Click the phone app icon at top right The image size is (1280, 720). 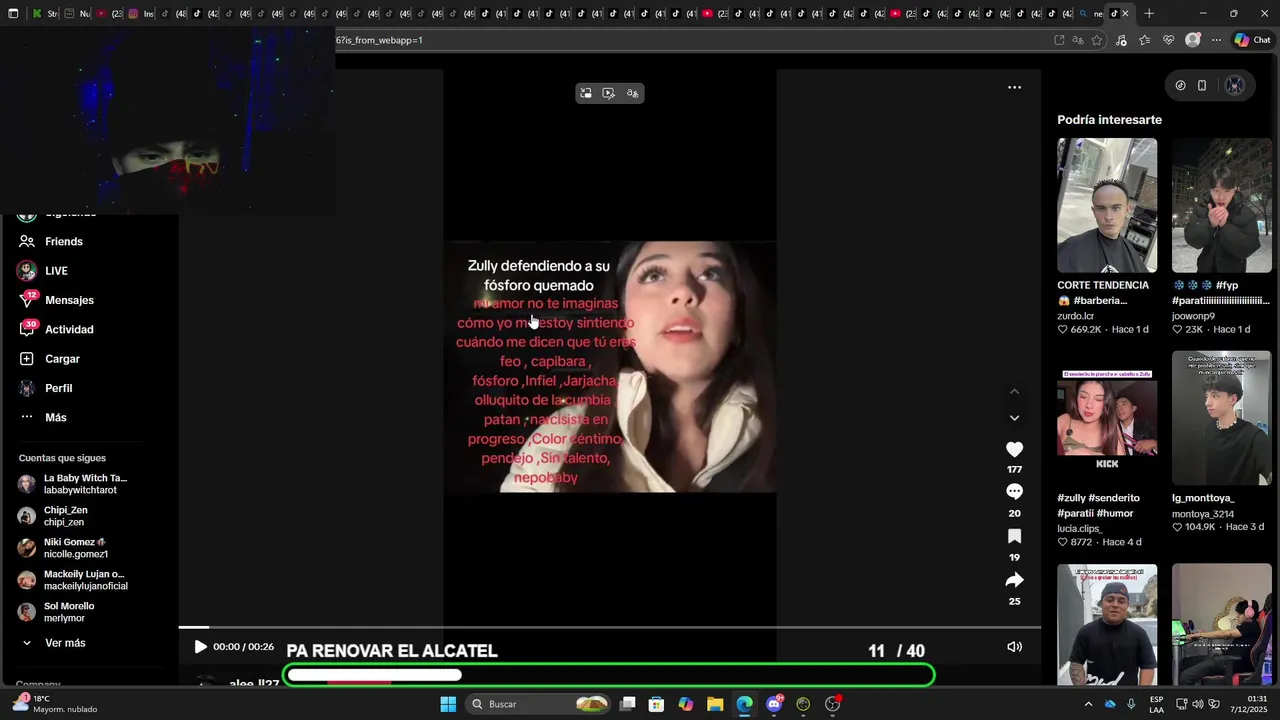click(x=1202, y=85)
